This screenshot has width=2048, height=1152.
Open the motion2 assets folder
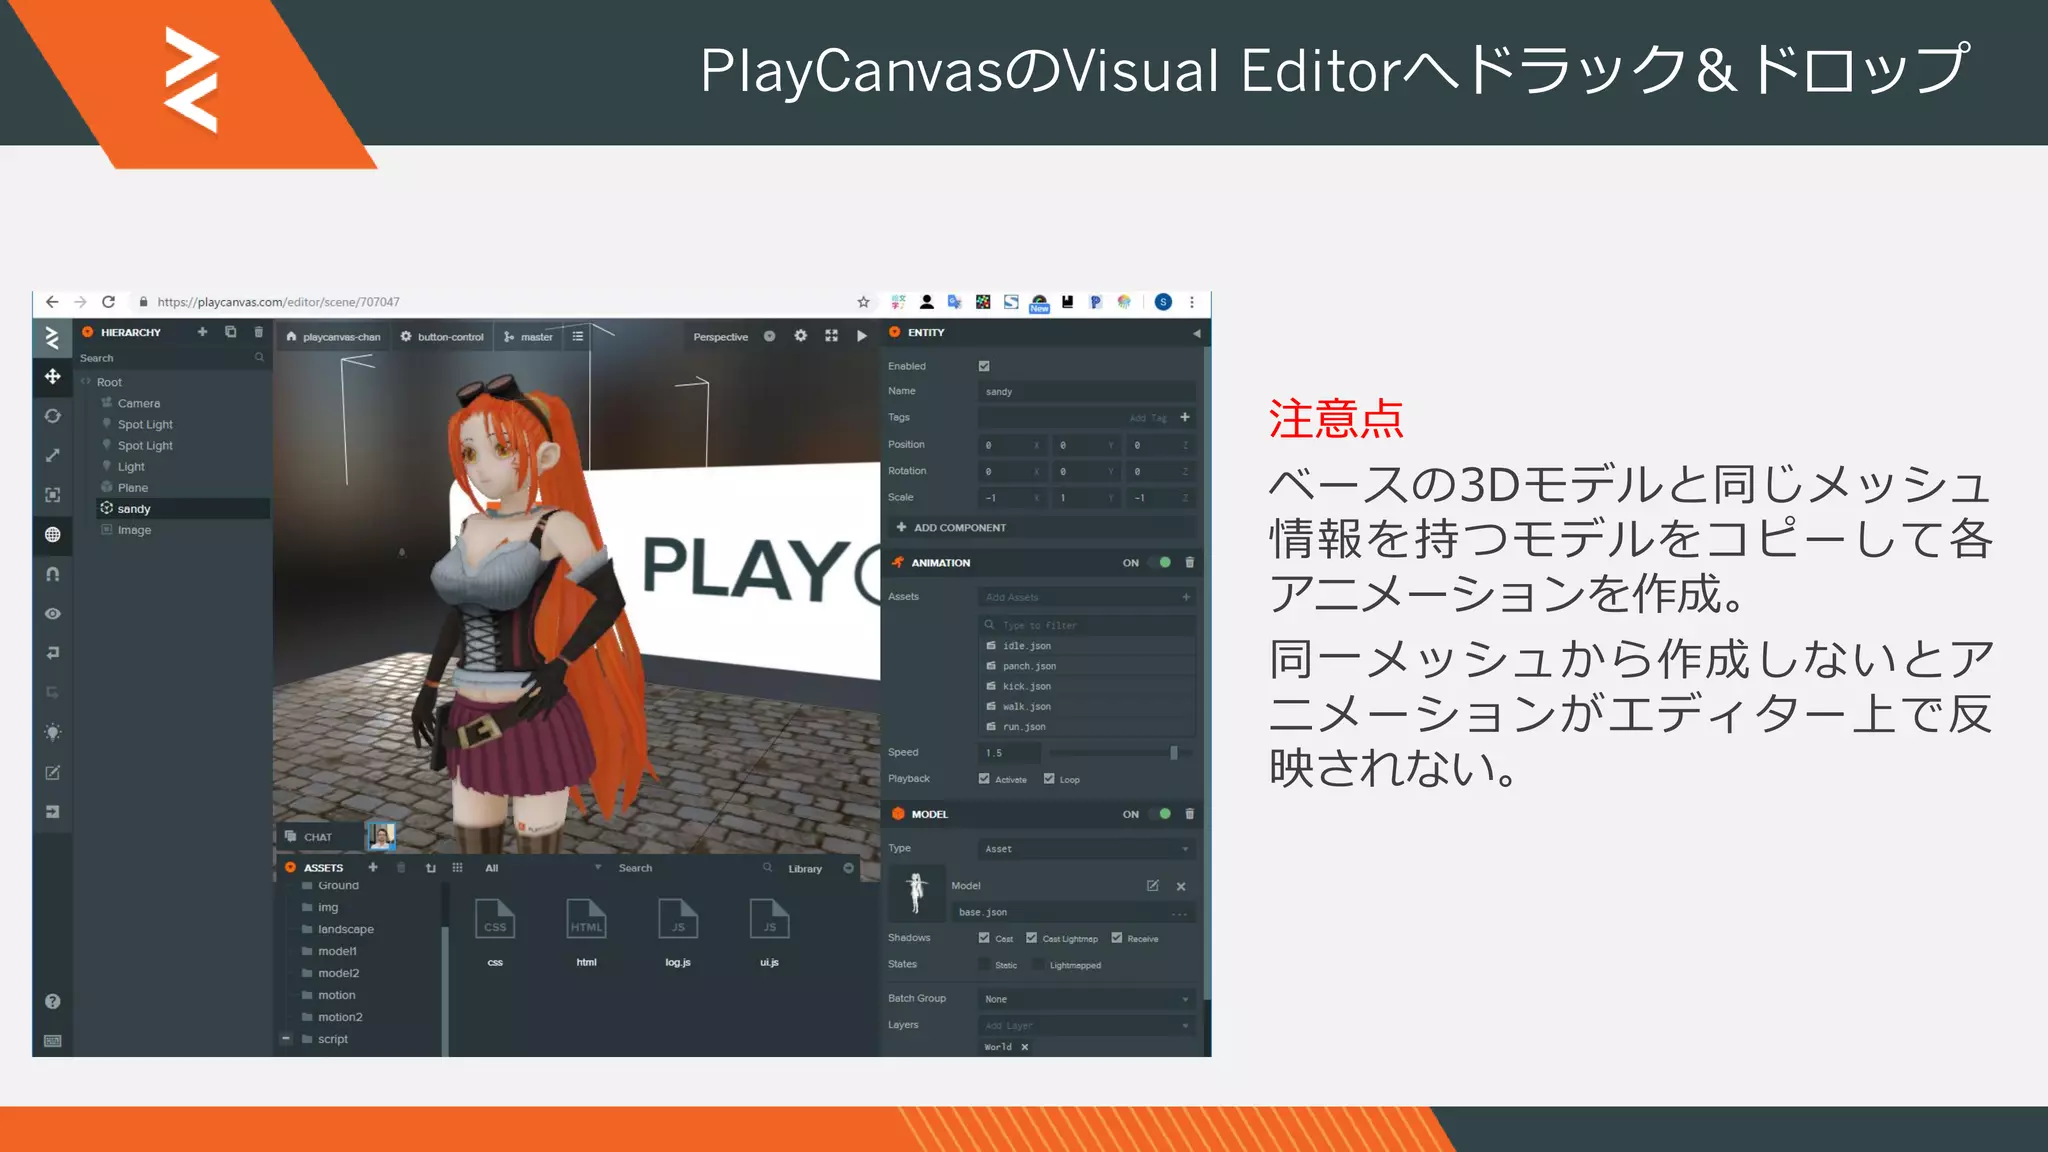pos(340,1017)
